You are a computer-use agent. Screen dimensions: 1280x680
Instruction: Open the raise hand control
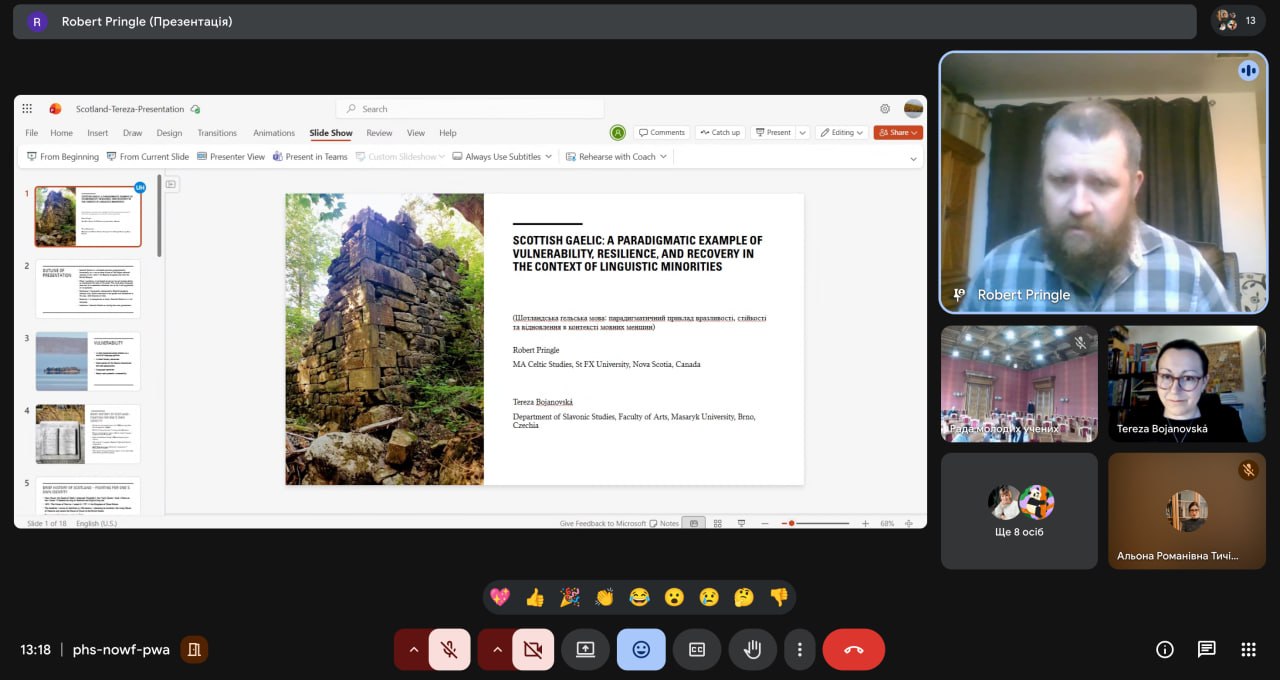[753, 649]
